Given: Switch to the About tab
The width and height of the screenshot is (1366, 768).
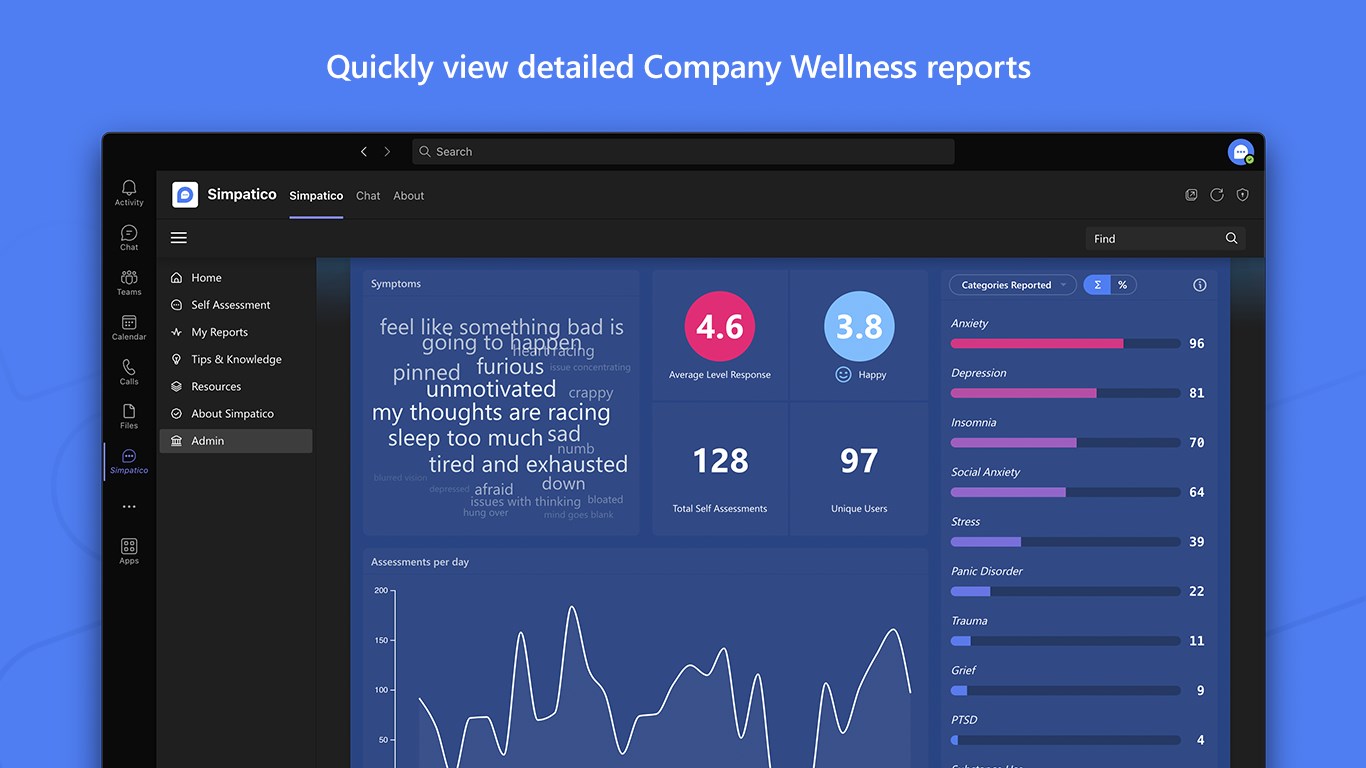Looking at the screenshot, I should tap(409, 196).
